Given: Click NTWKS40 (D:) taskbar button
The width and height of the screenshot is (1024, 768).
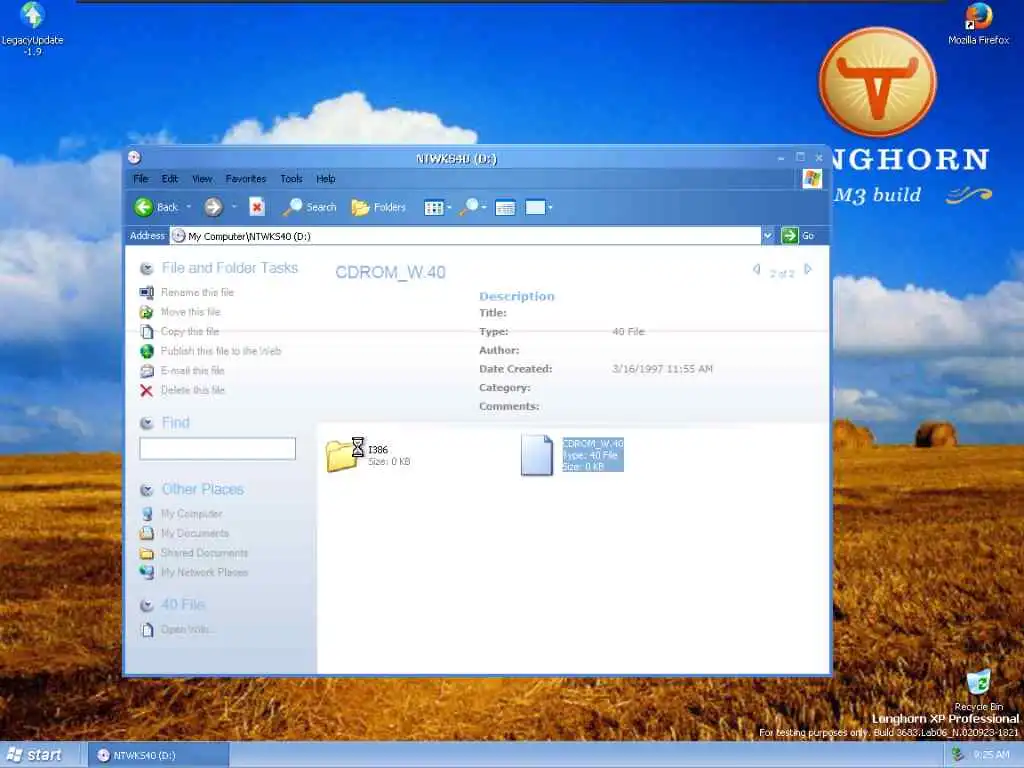Looking at the screenshot, I should pos(158,756).
